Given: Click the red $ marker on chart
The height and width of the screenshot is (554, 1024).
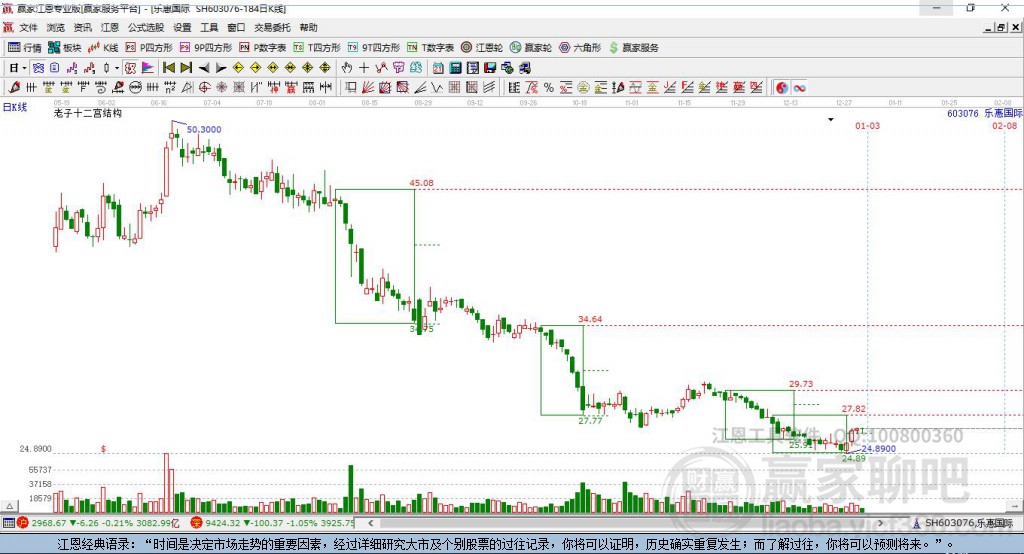Looking at the screenshot, I should point(103,449).
